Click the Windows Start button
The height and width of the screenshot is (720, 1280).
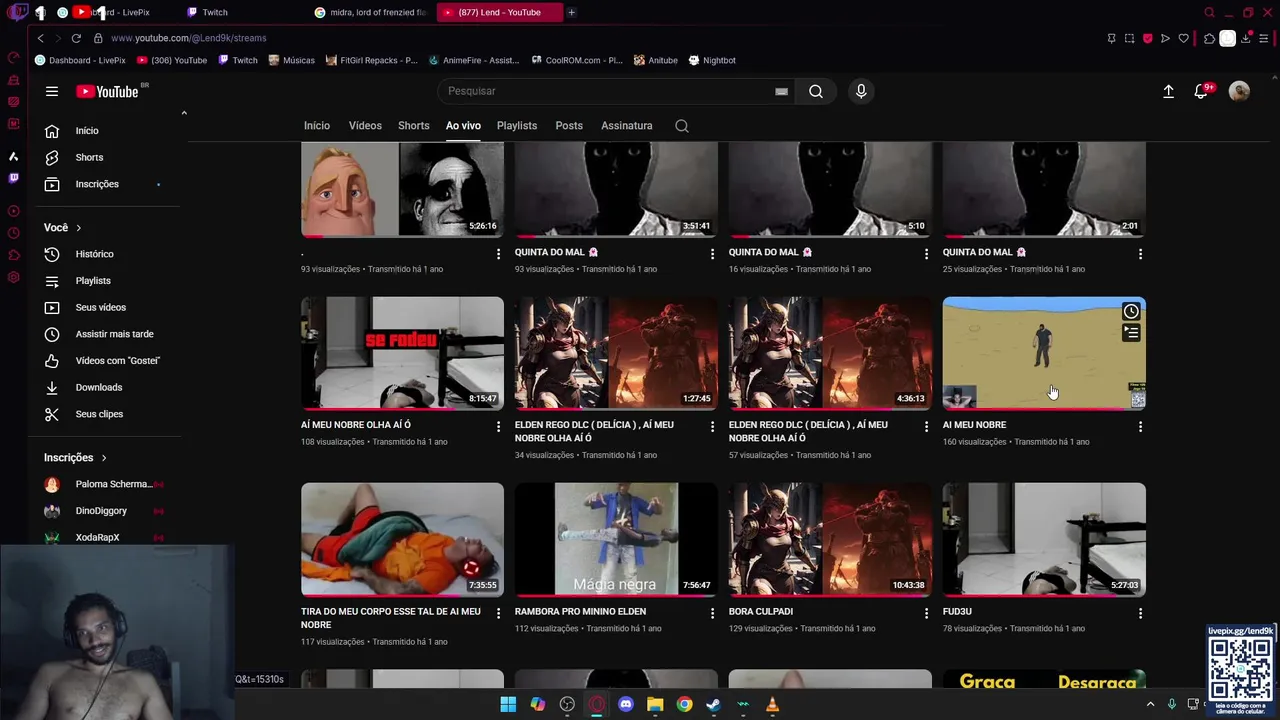coord(508,704)
